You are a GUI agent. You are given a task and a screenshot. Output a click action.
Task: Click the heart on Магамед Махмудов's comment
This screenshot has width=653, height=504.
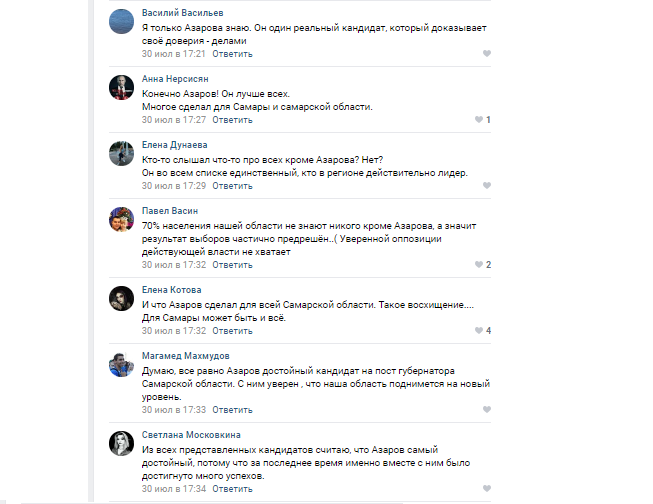(487, 409)
